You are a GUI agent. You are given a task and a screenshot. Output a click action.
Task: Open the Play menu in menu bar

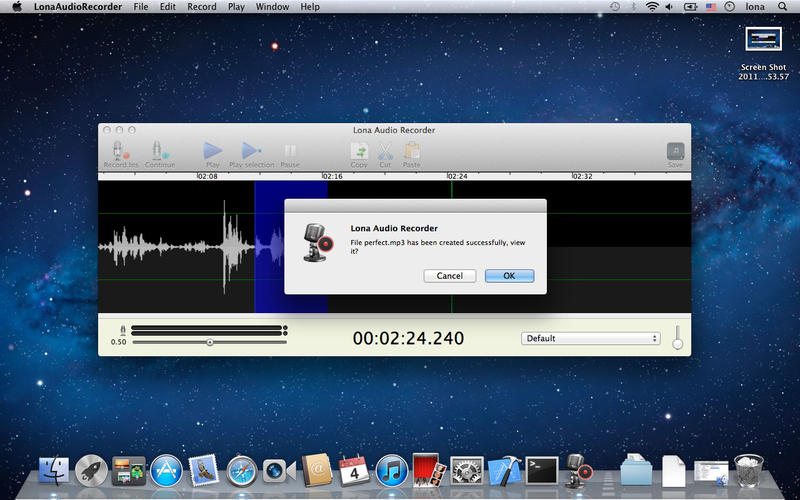point(236,7)
